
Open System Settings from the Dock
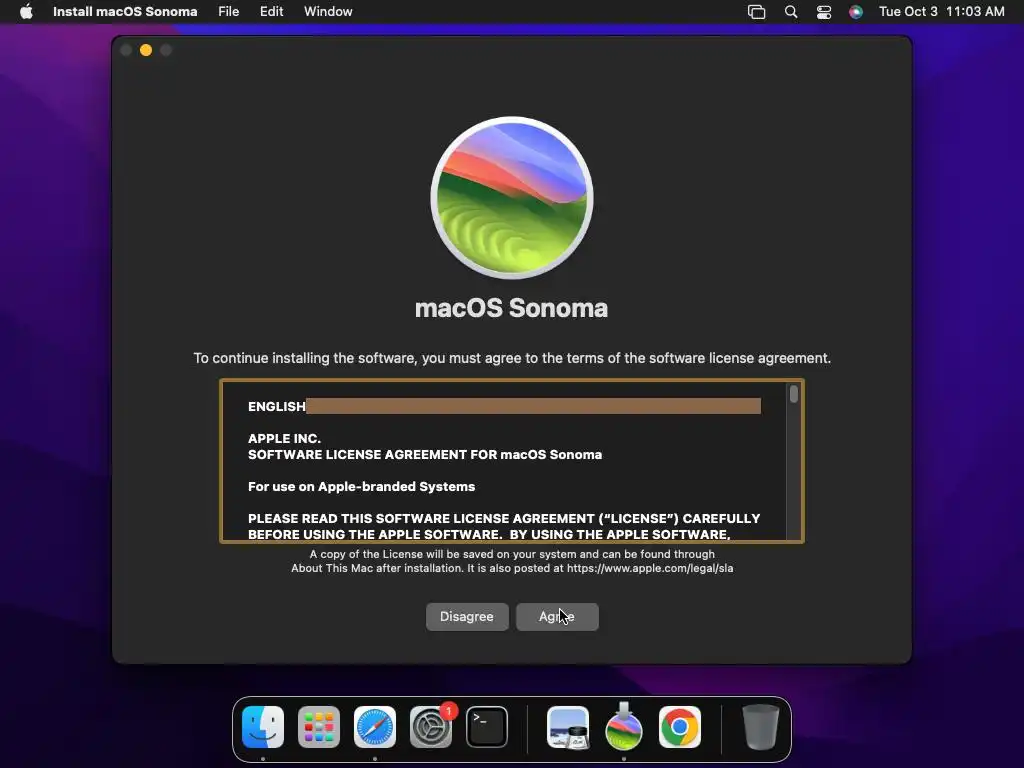(x=431, y=727)
